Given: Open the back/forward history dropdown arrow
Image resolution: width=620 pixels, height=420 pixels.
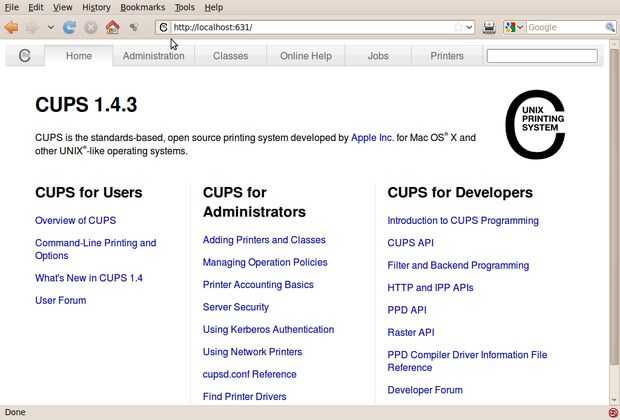Looking at the screenshot, I should pyautogui.click(x=51, y=27).
